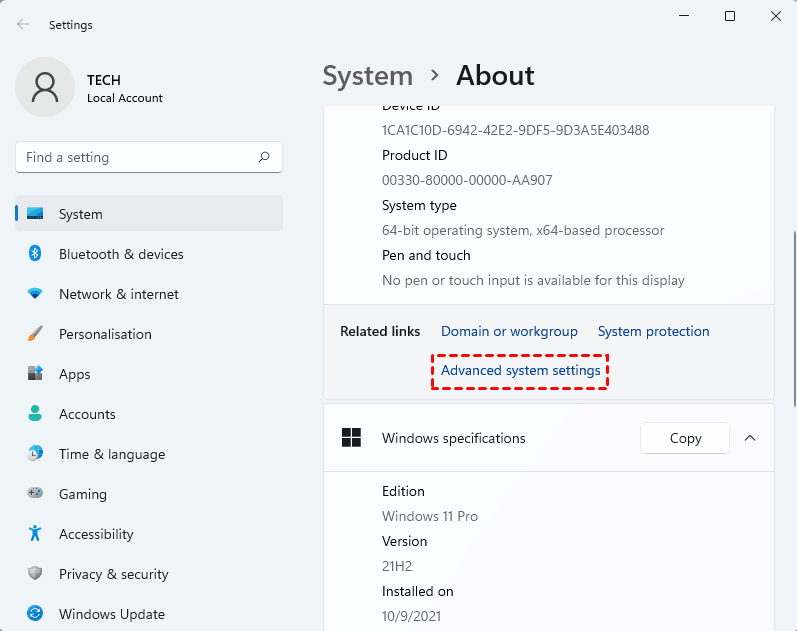Click the Time & language clock icon
The width and height of the screenshot is (797, 631).
pyautogui.click(x=35, y=454)
